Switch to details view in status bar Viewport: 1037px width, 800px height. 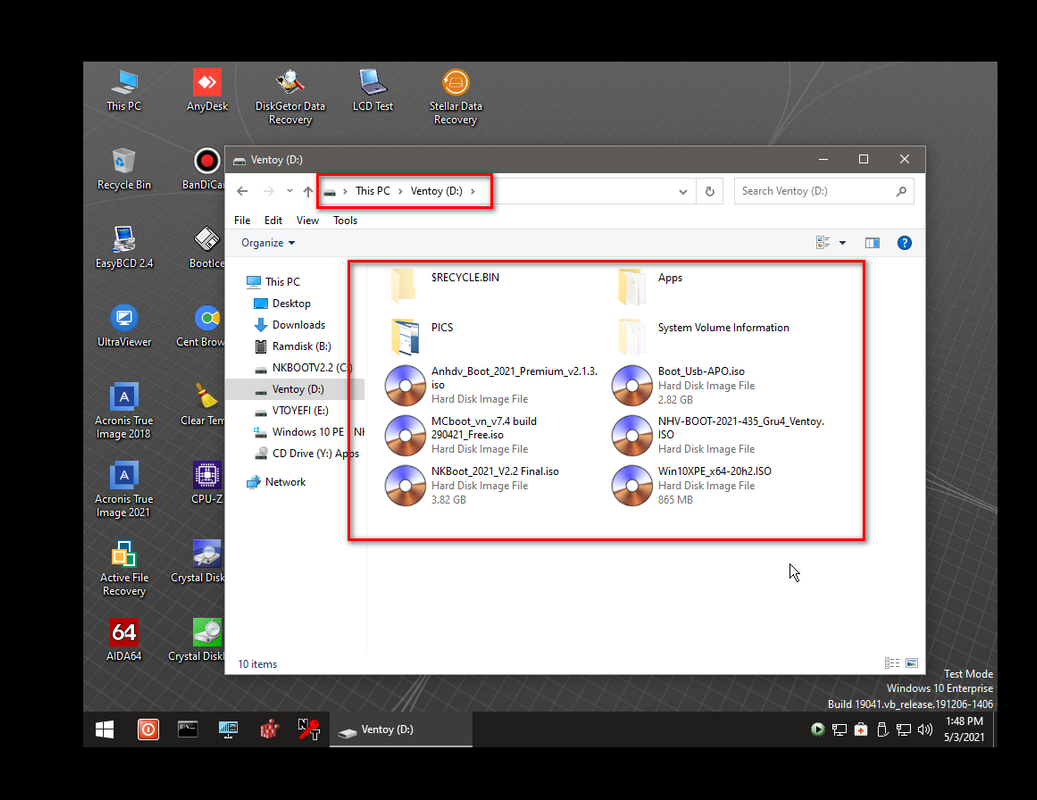[x=892, y=662]
